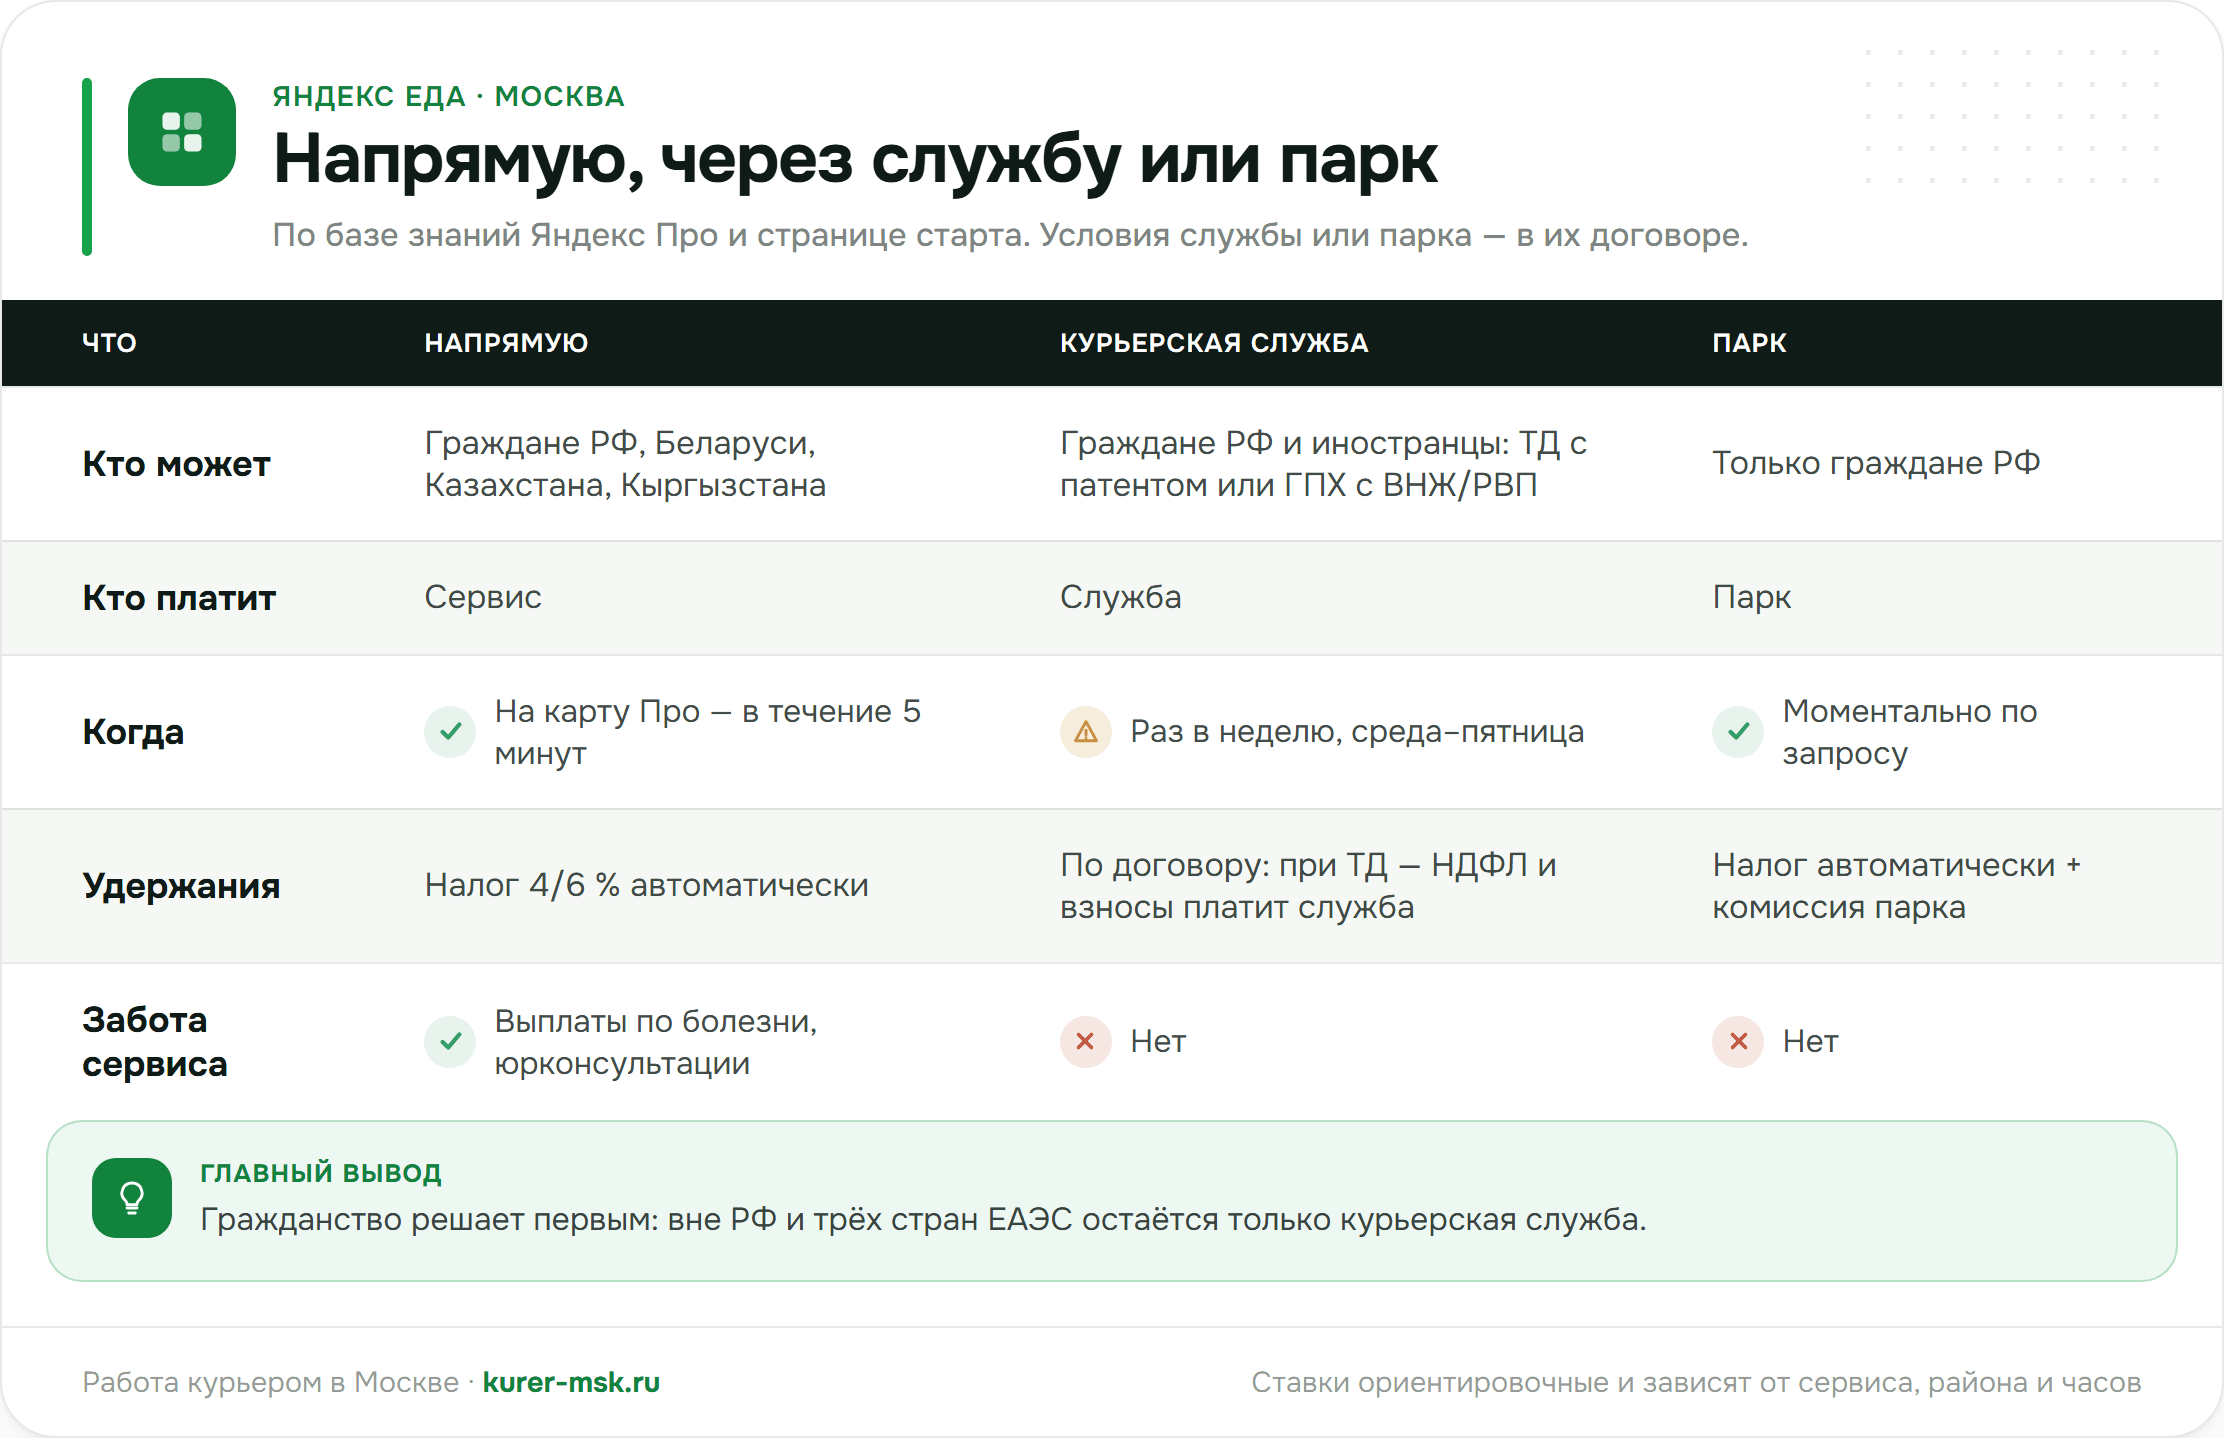
Task: Click the Когда row label
Action: click(133, 732)
